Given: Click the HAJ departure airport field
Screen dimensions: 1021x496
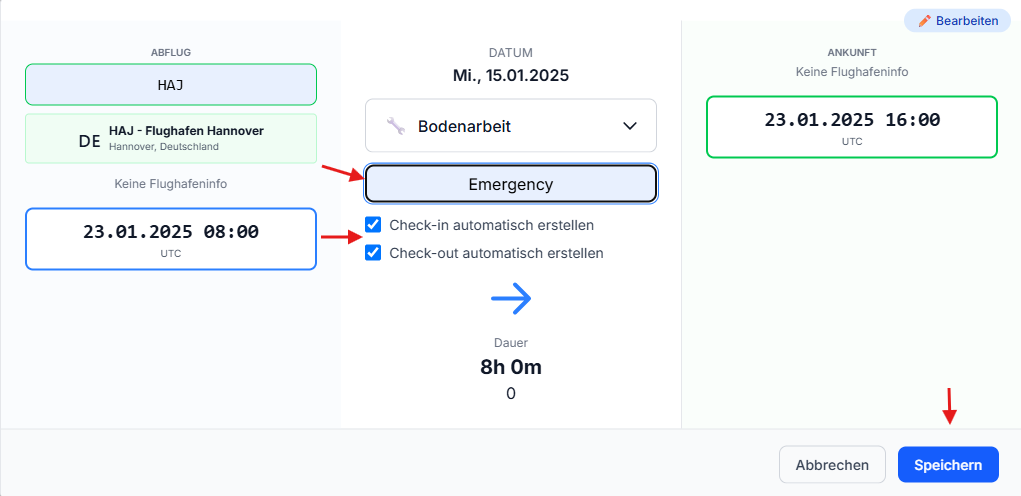Looking at the screenshot, I should pyautogui.click(x=171, y=85).
